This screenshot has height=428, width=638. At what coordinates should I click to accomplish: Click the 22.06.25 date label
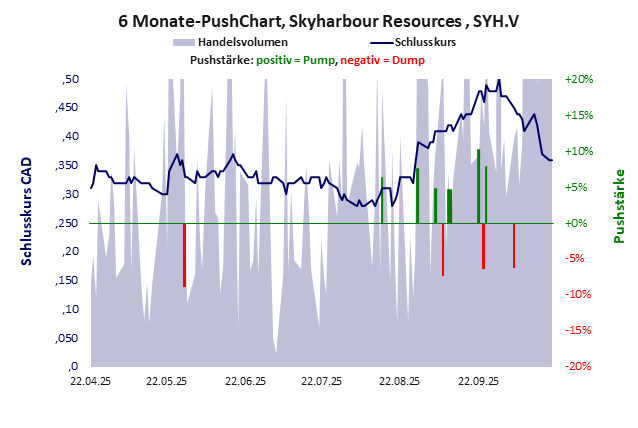pyautogui.click(x=244, y=381)
